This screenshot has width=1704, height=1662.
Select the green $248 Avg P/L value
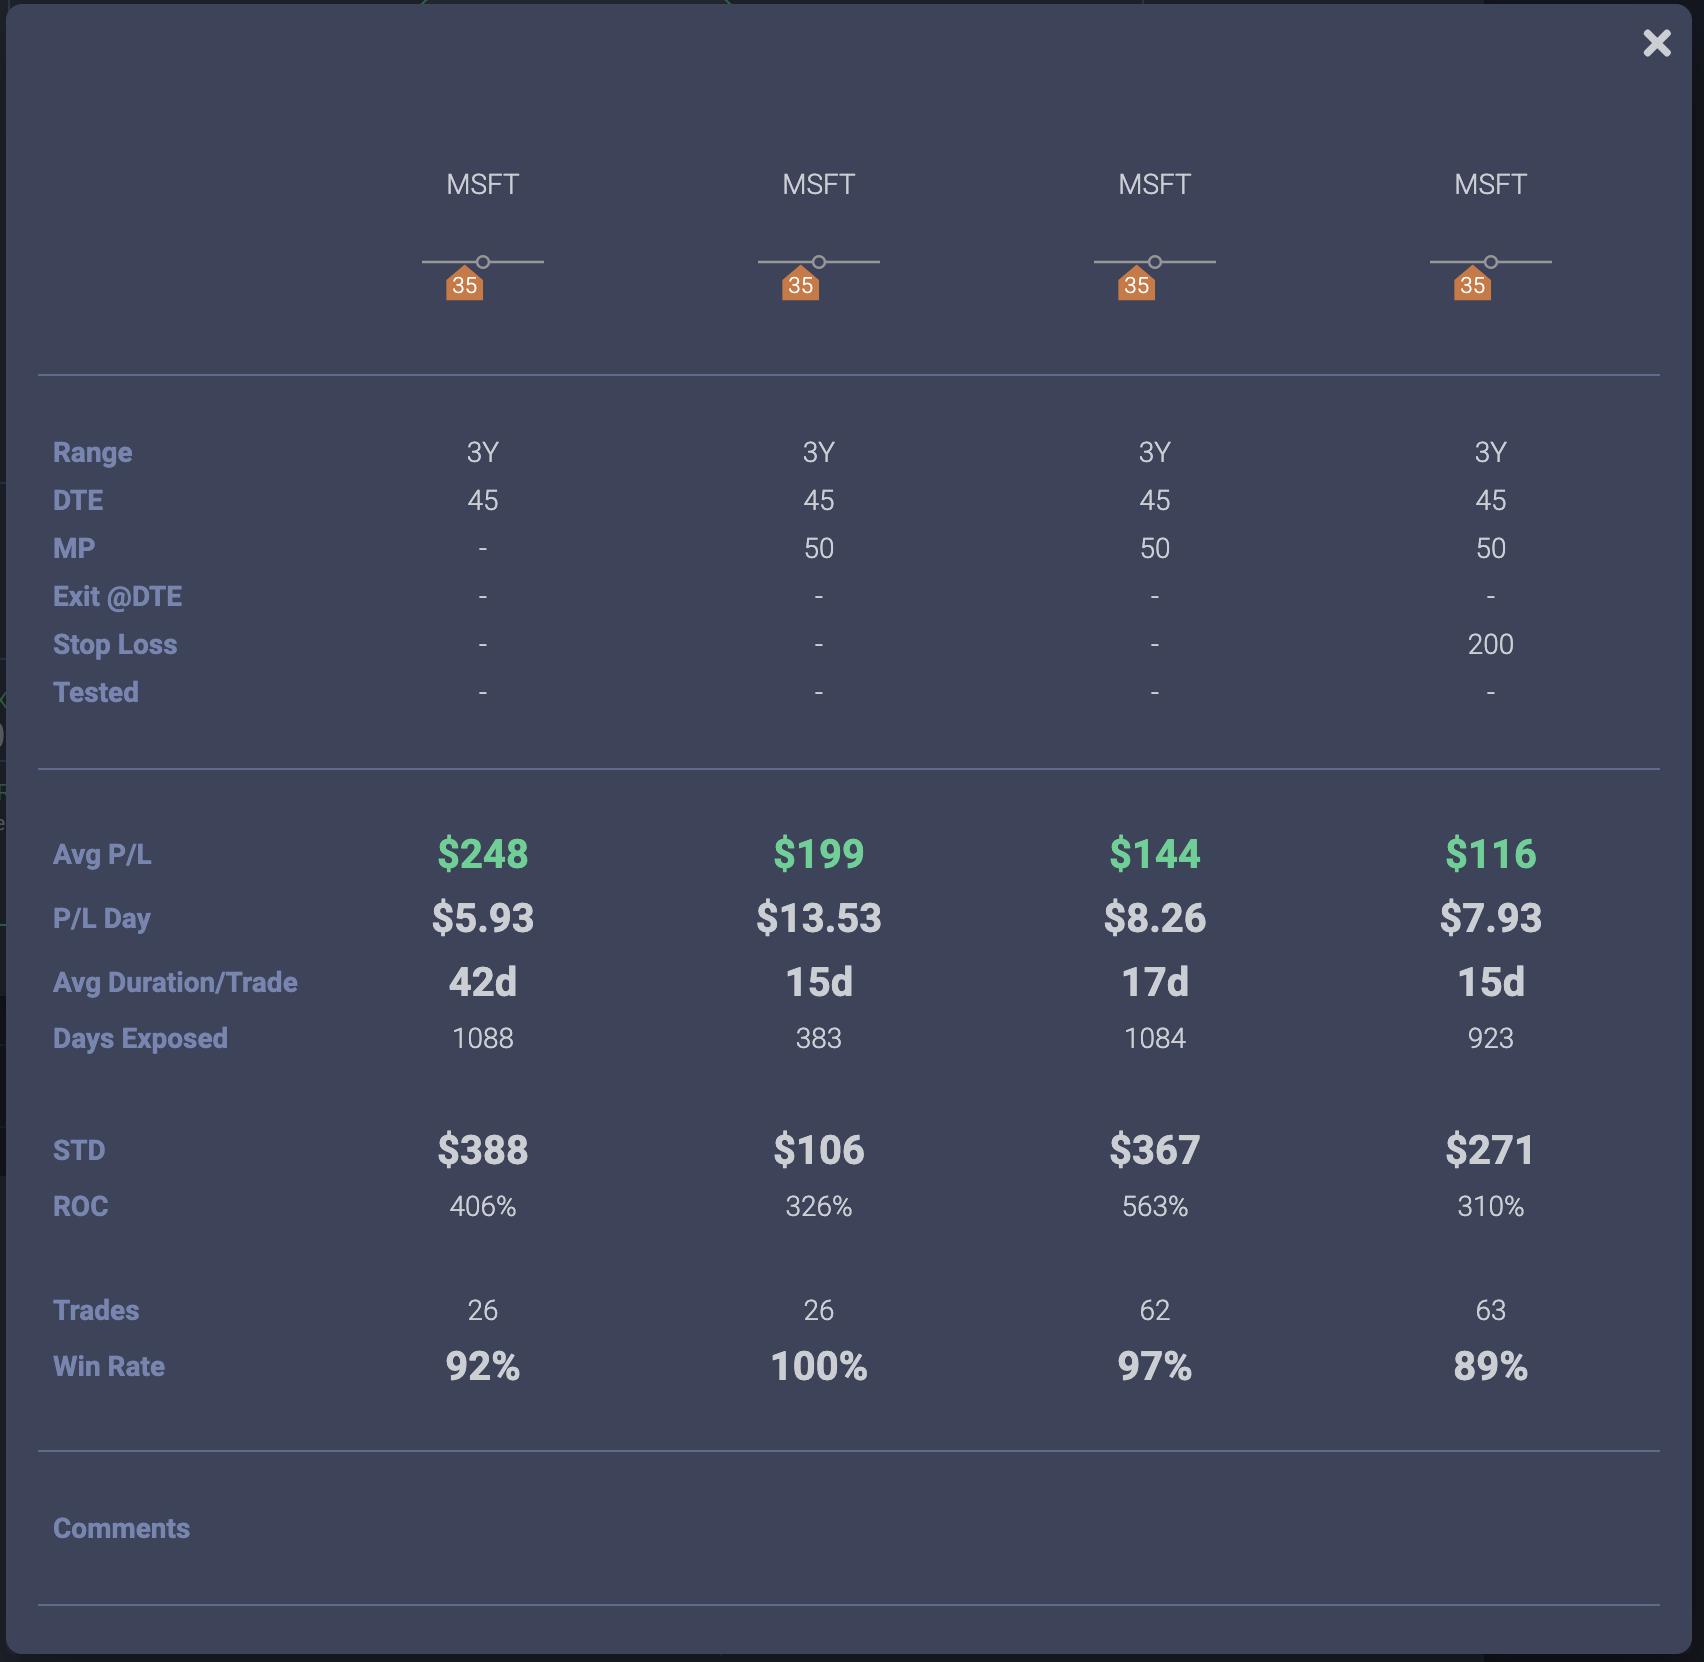[484, 855]
